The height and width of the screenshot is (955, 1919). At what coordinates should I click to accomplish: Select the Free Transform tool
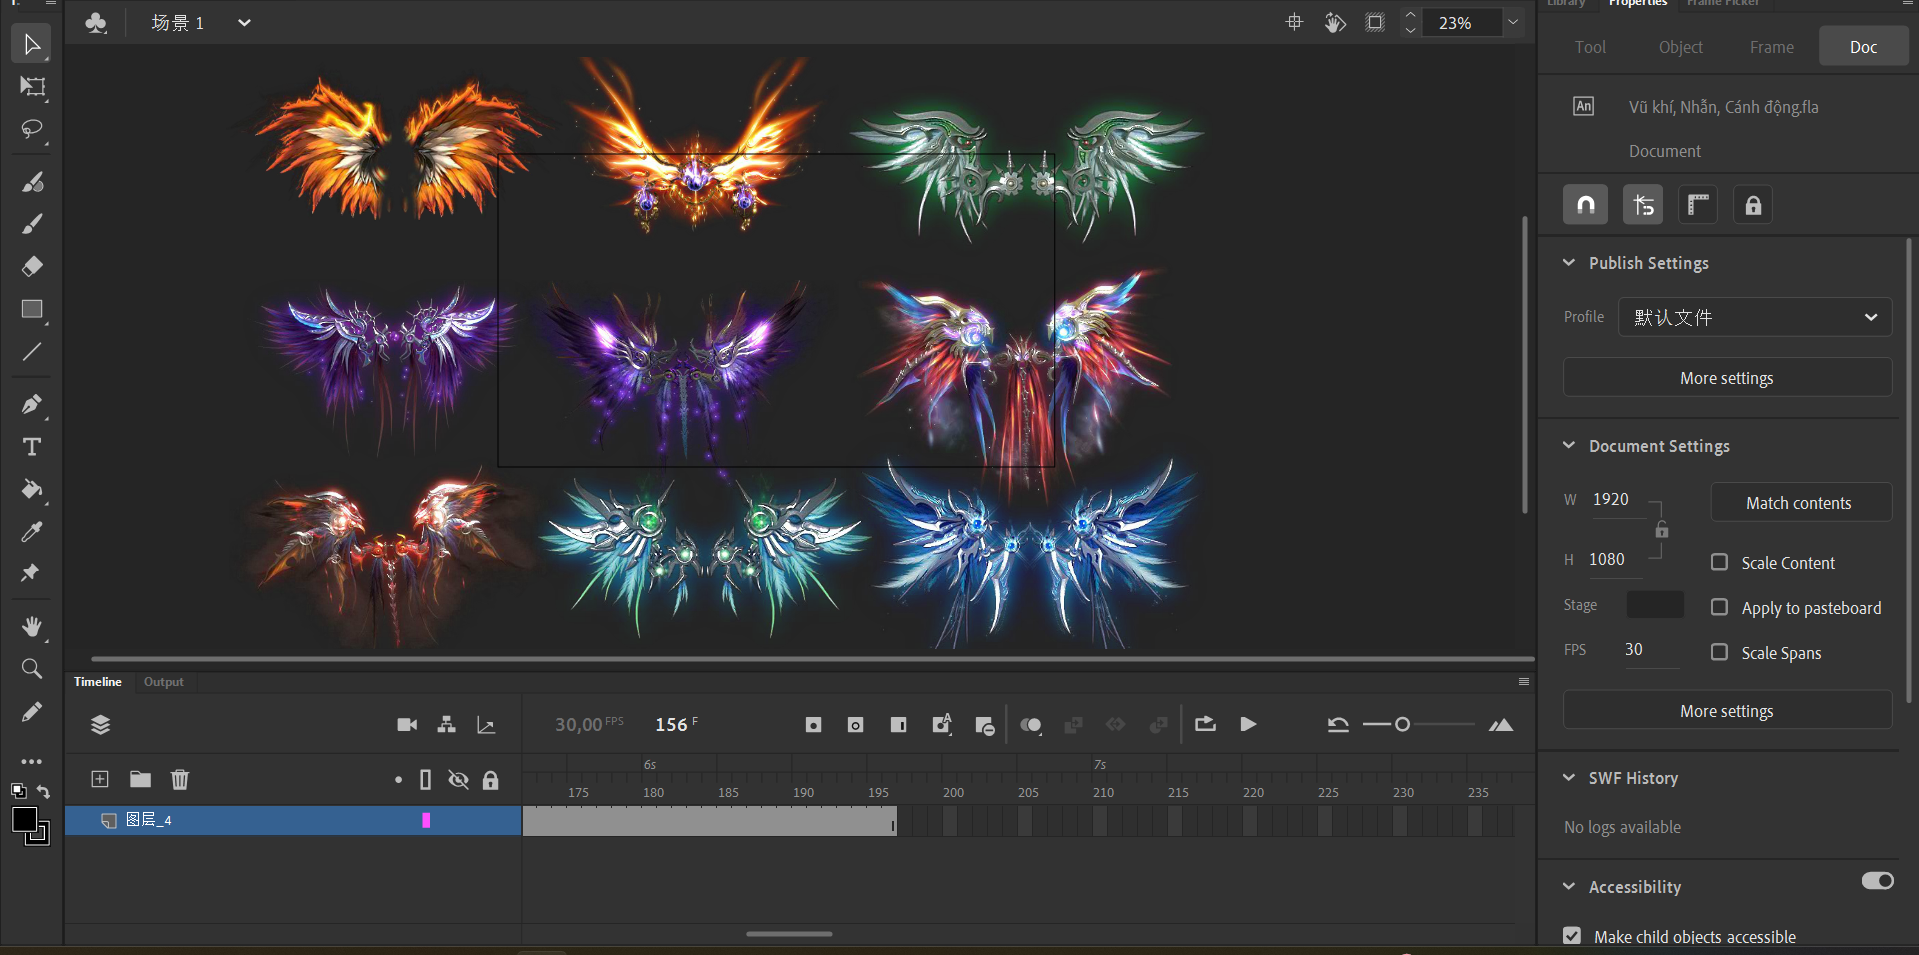click(32, 87)
